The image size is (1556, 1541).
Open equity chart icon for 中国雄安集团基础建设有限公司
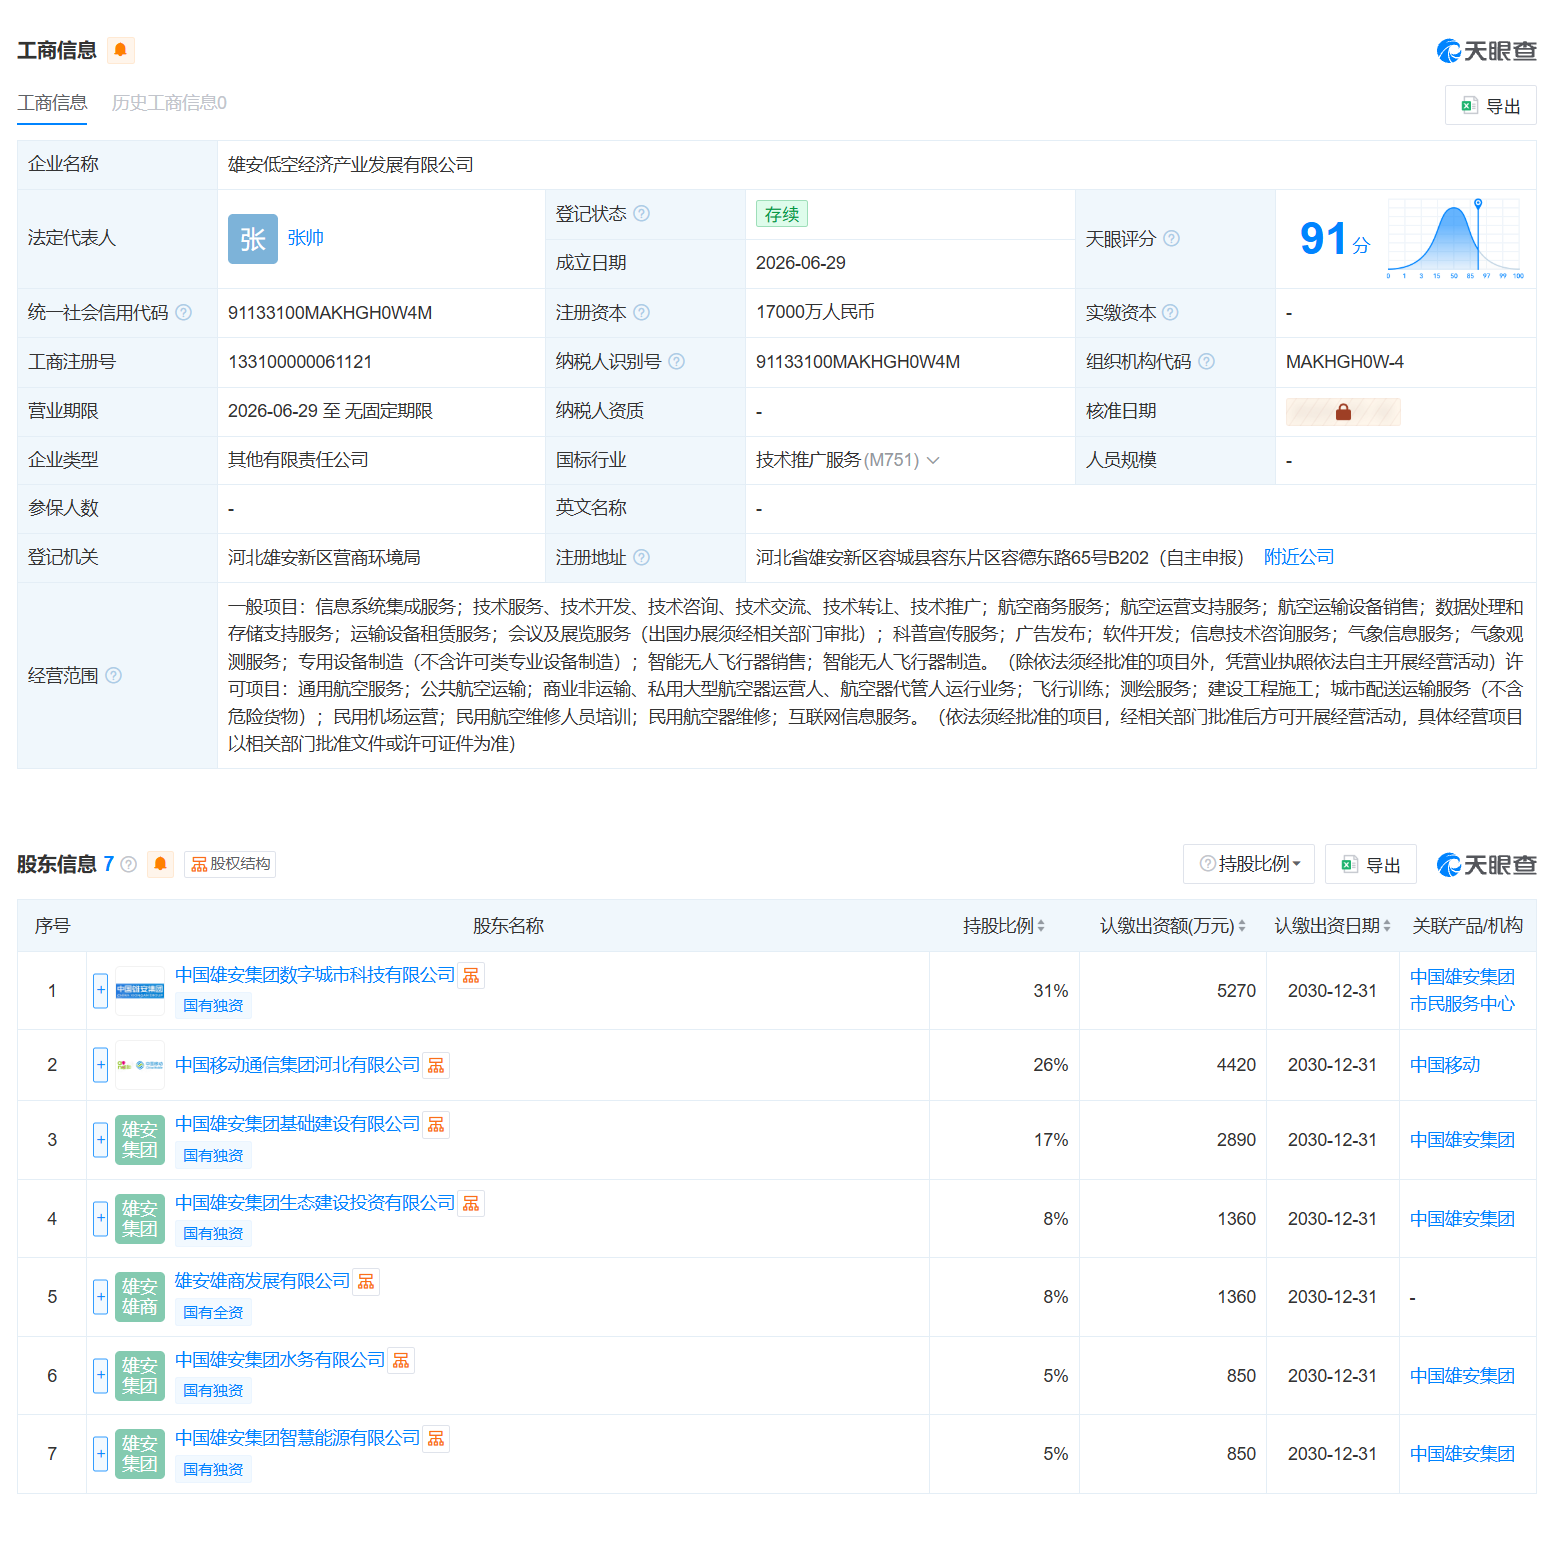click(x=436, y=1125)
